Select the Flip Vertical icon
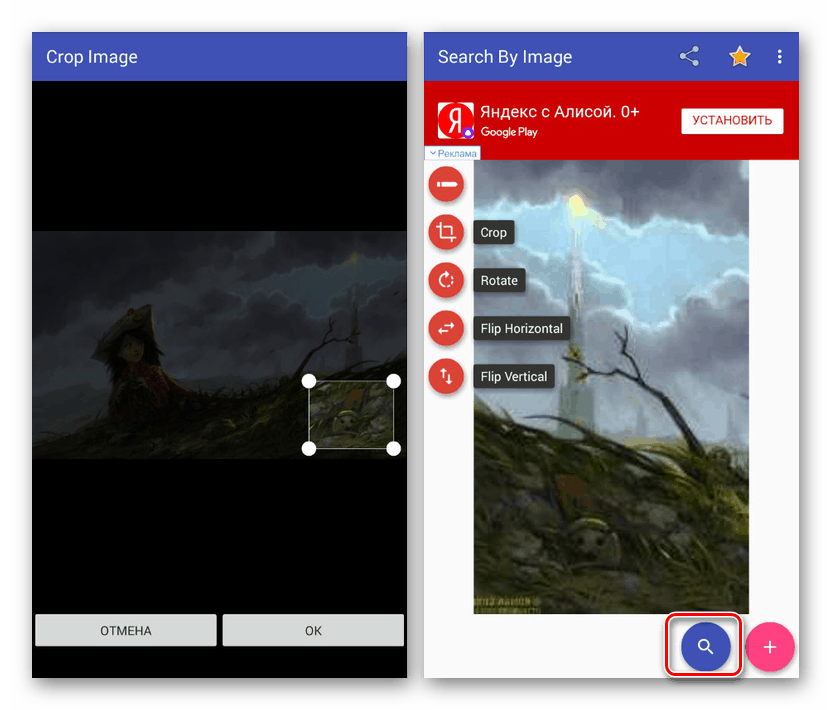The height and width of the screenshot is (710, 831). click(x=446, y=376)
